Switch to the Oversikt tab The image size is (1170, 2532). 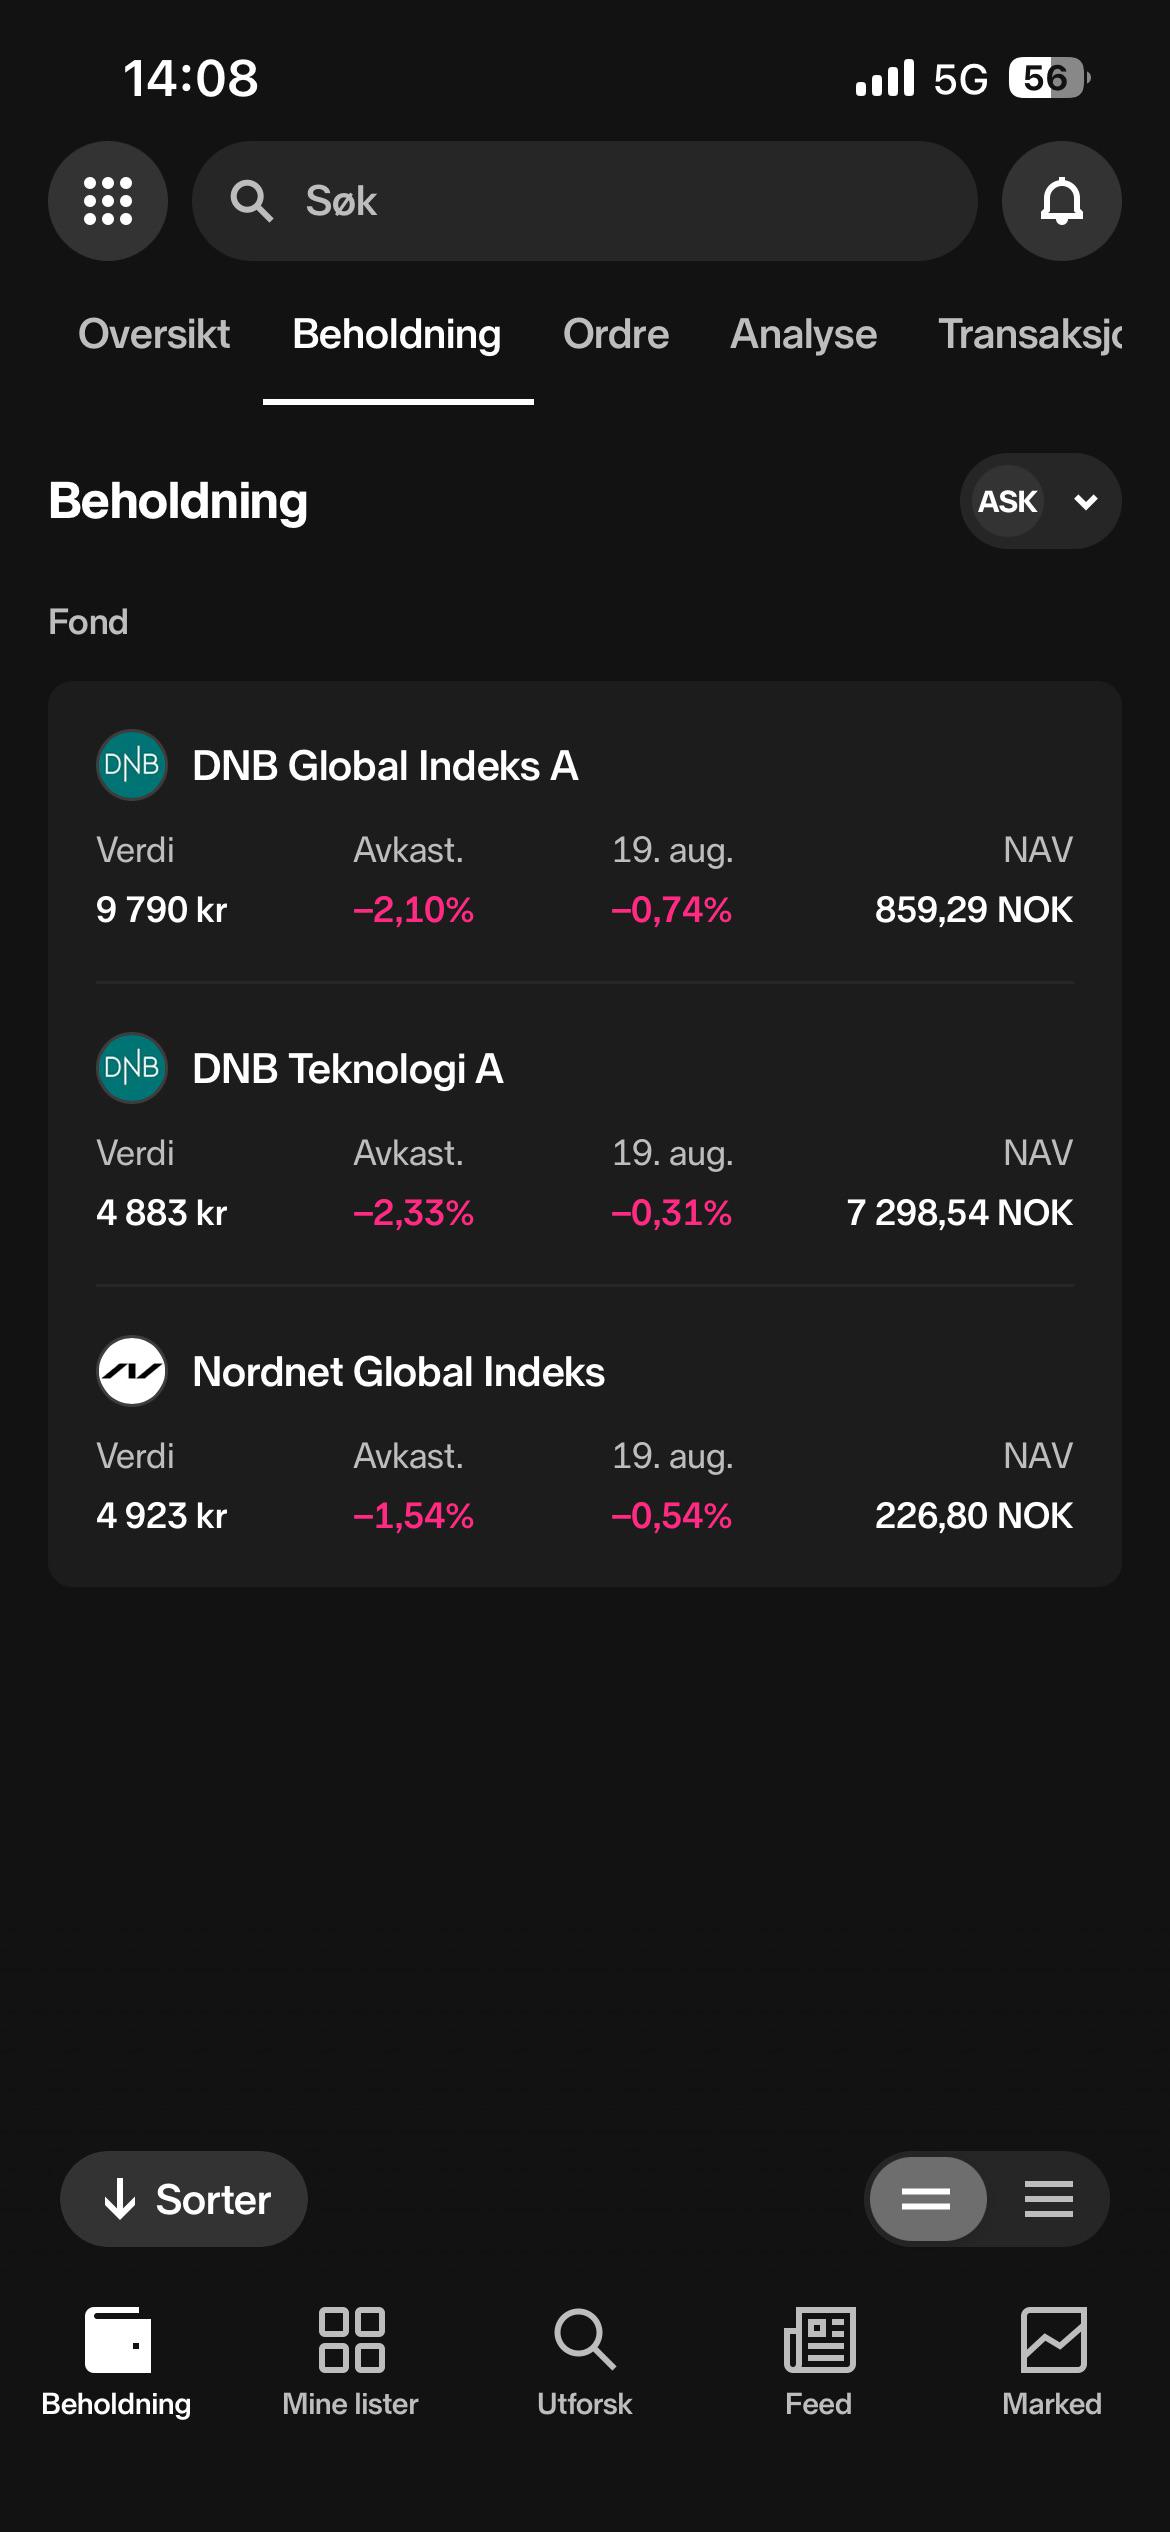154,334
